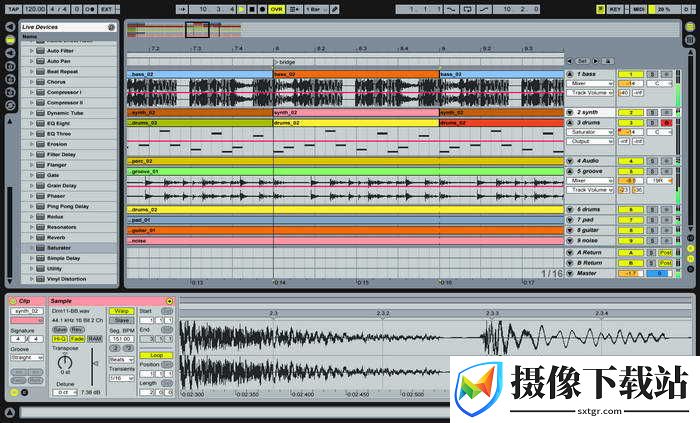
Task: Open the Live Devices browser icon
Action: pyautogui.click(x=10, y=40)
